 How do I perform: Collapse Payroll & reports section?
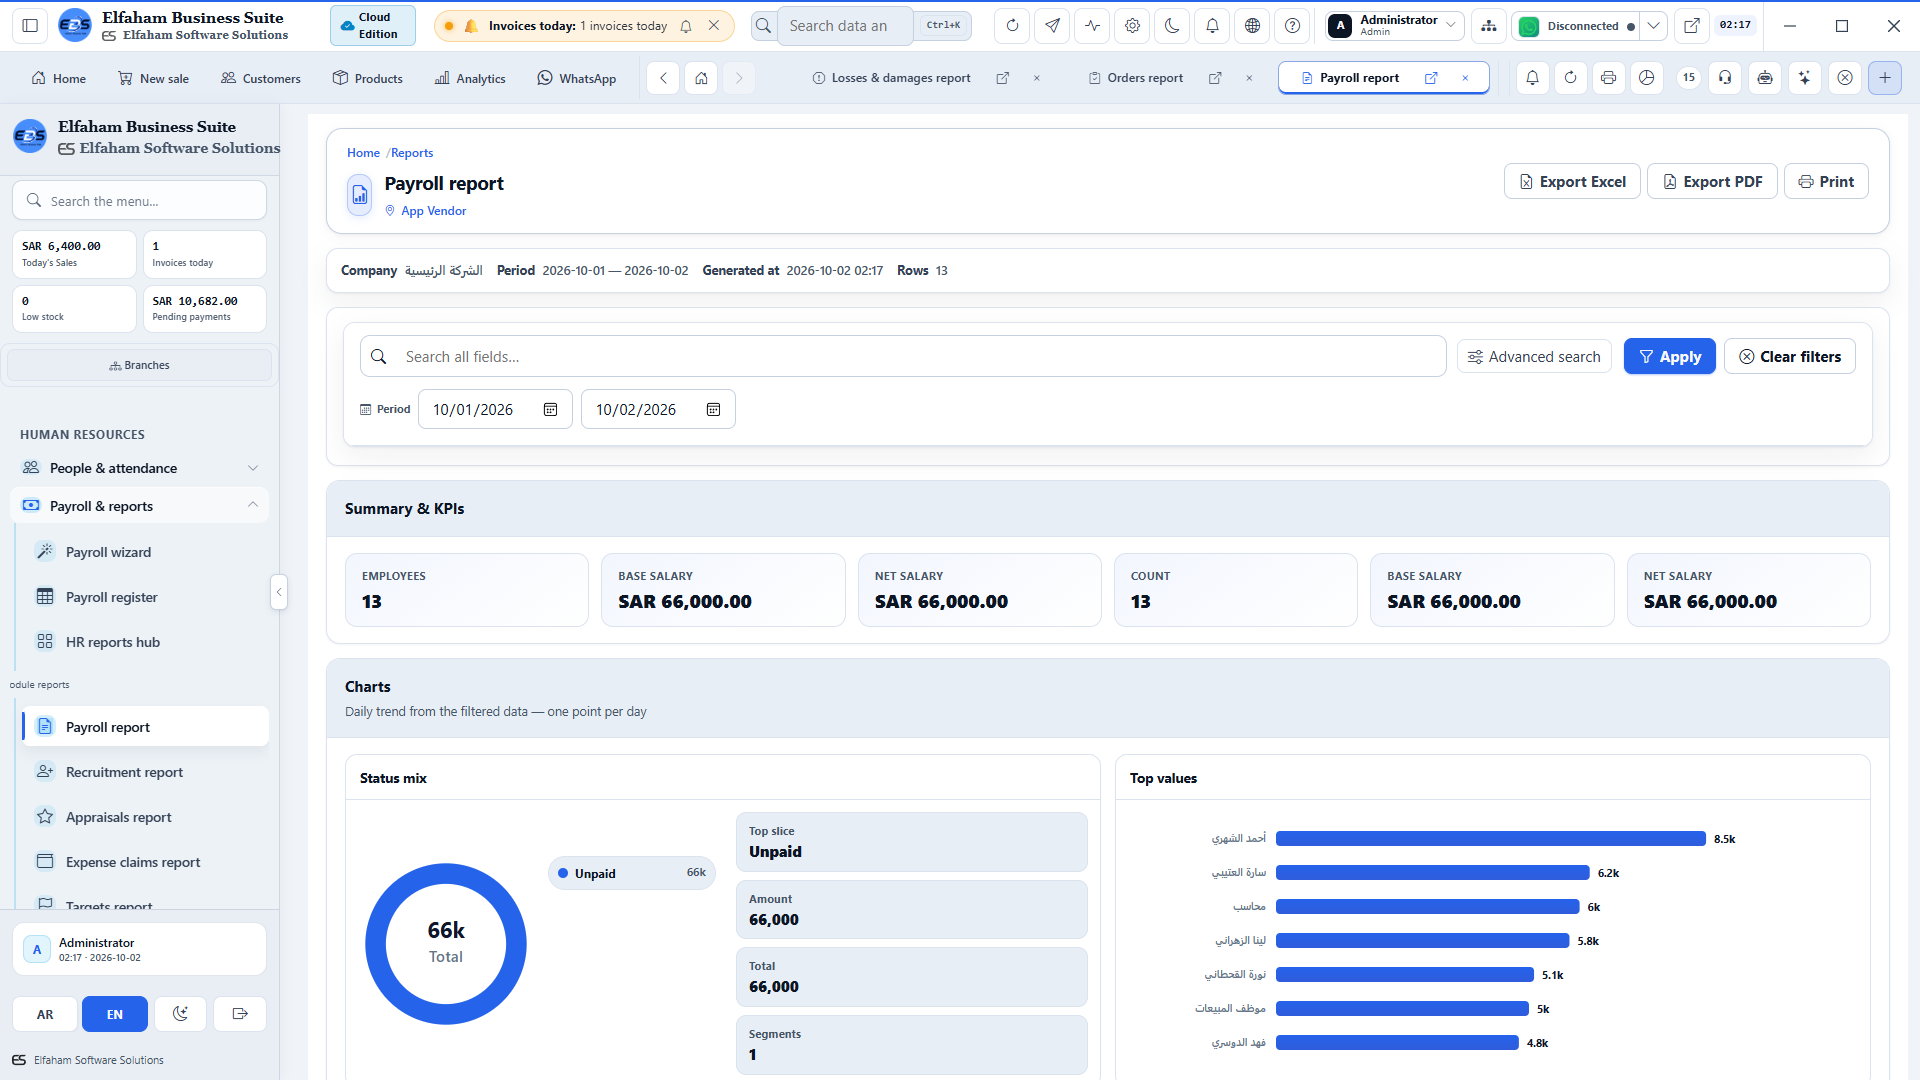[140, 506]
